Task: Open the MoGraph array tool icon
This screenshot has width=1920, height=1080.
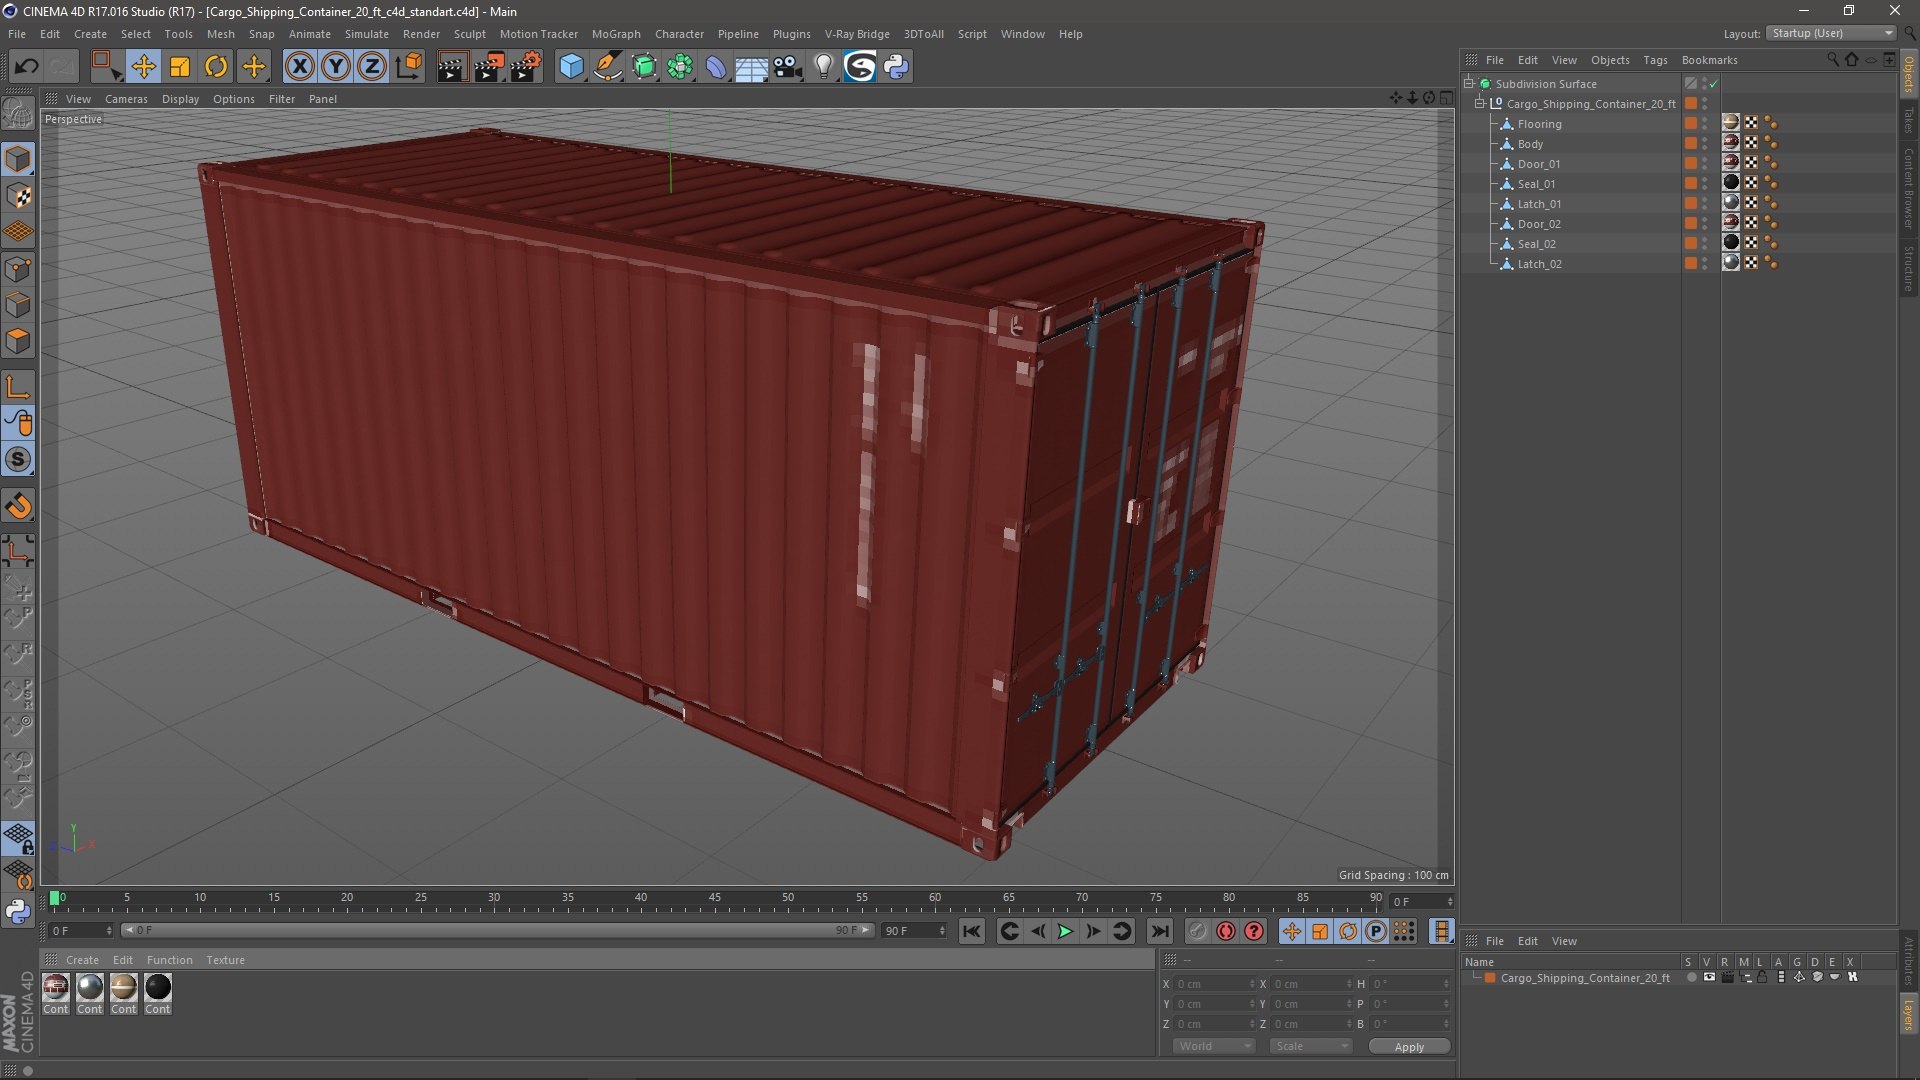Action: [x=680, y=67]
